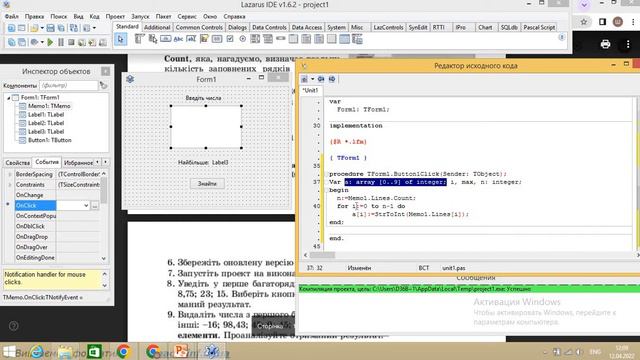Create a new unit via toolbar icon
640x360 pixels.
click(11, 28)
